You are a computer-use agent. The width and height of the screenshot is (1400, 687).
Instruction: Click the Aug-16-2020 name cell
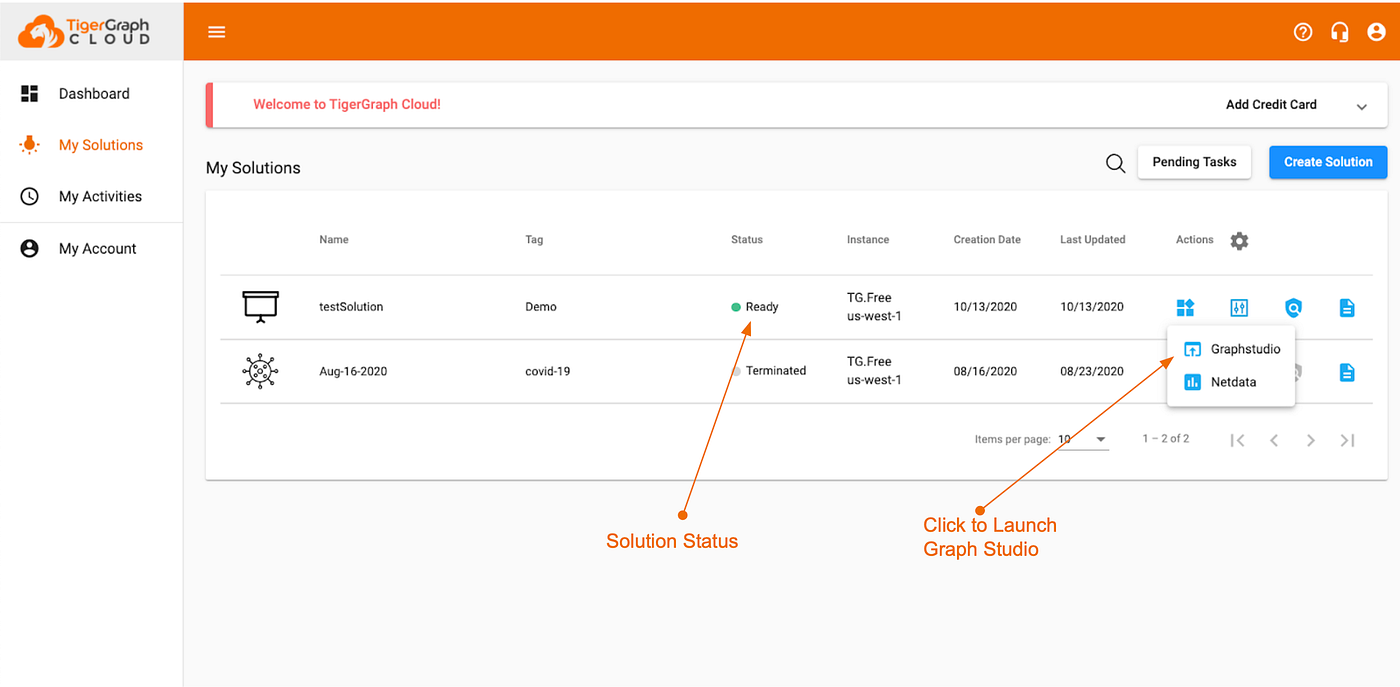point(353,371)
